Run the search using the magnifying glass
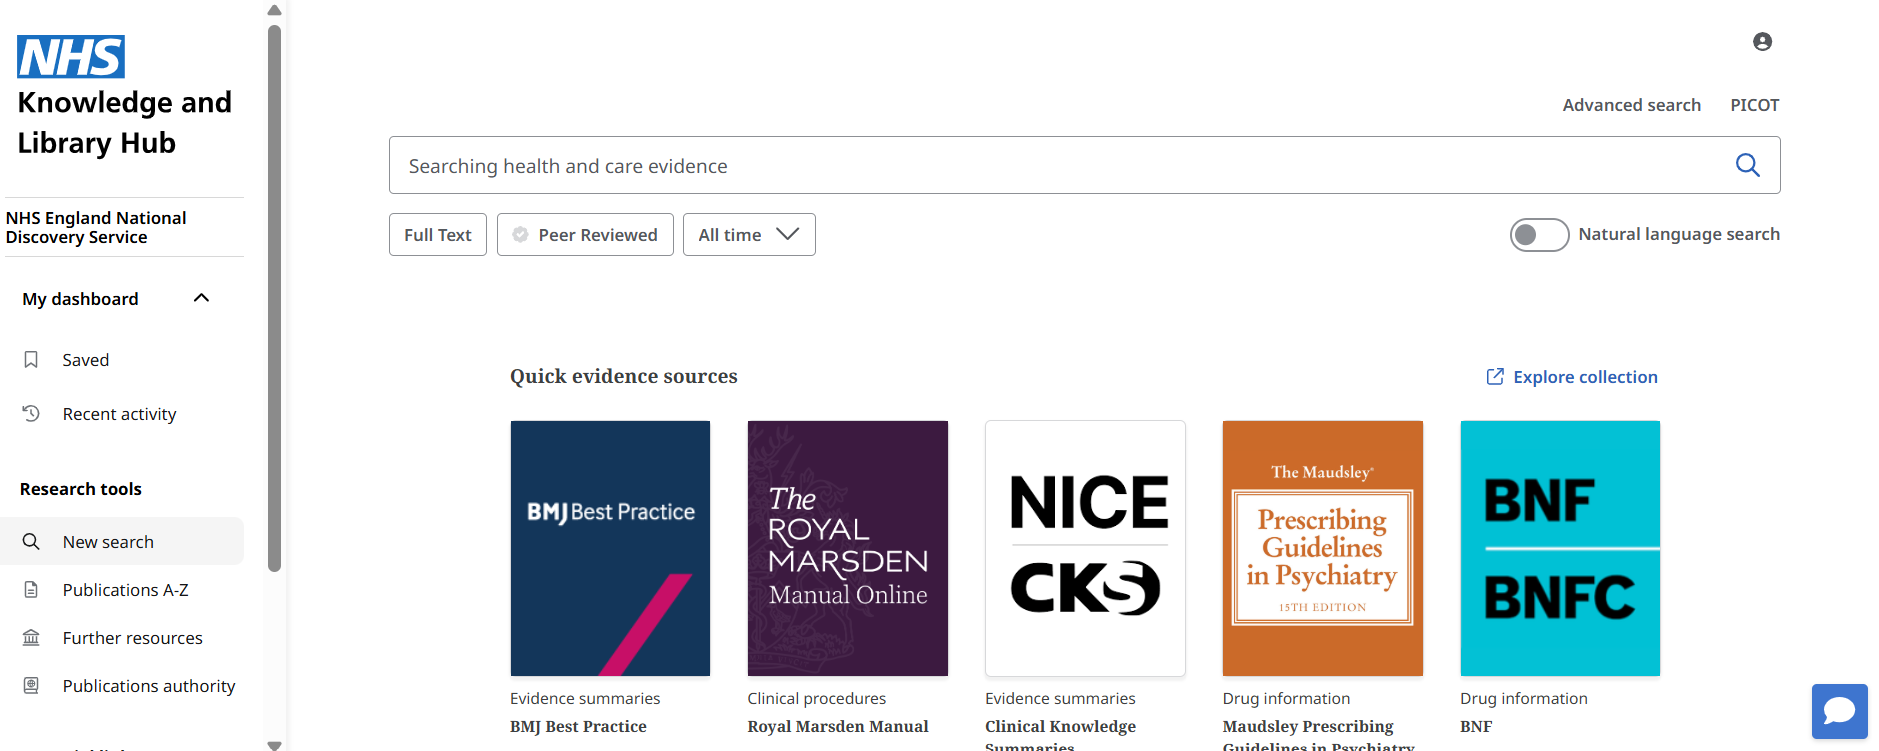The image size is (1879, 751). point(1747,165)
